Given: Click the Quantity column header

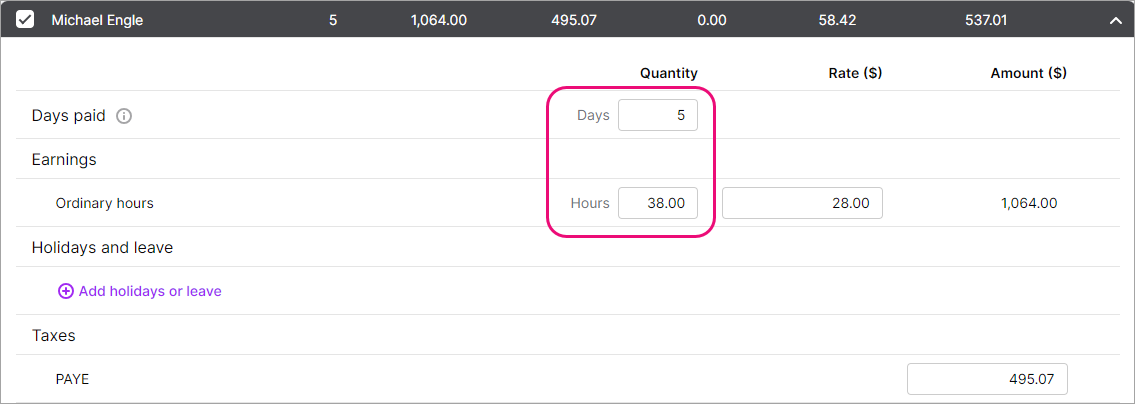Looking at the screenshot, I should (669, 73).
